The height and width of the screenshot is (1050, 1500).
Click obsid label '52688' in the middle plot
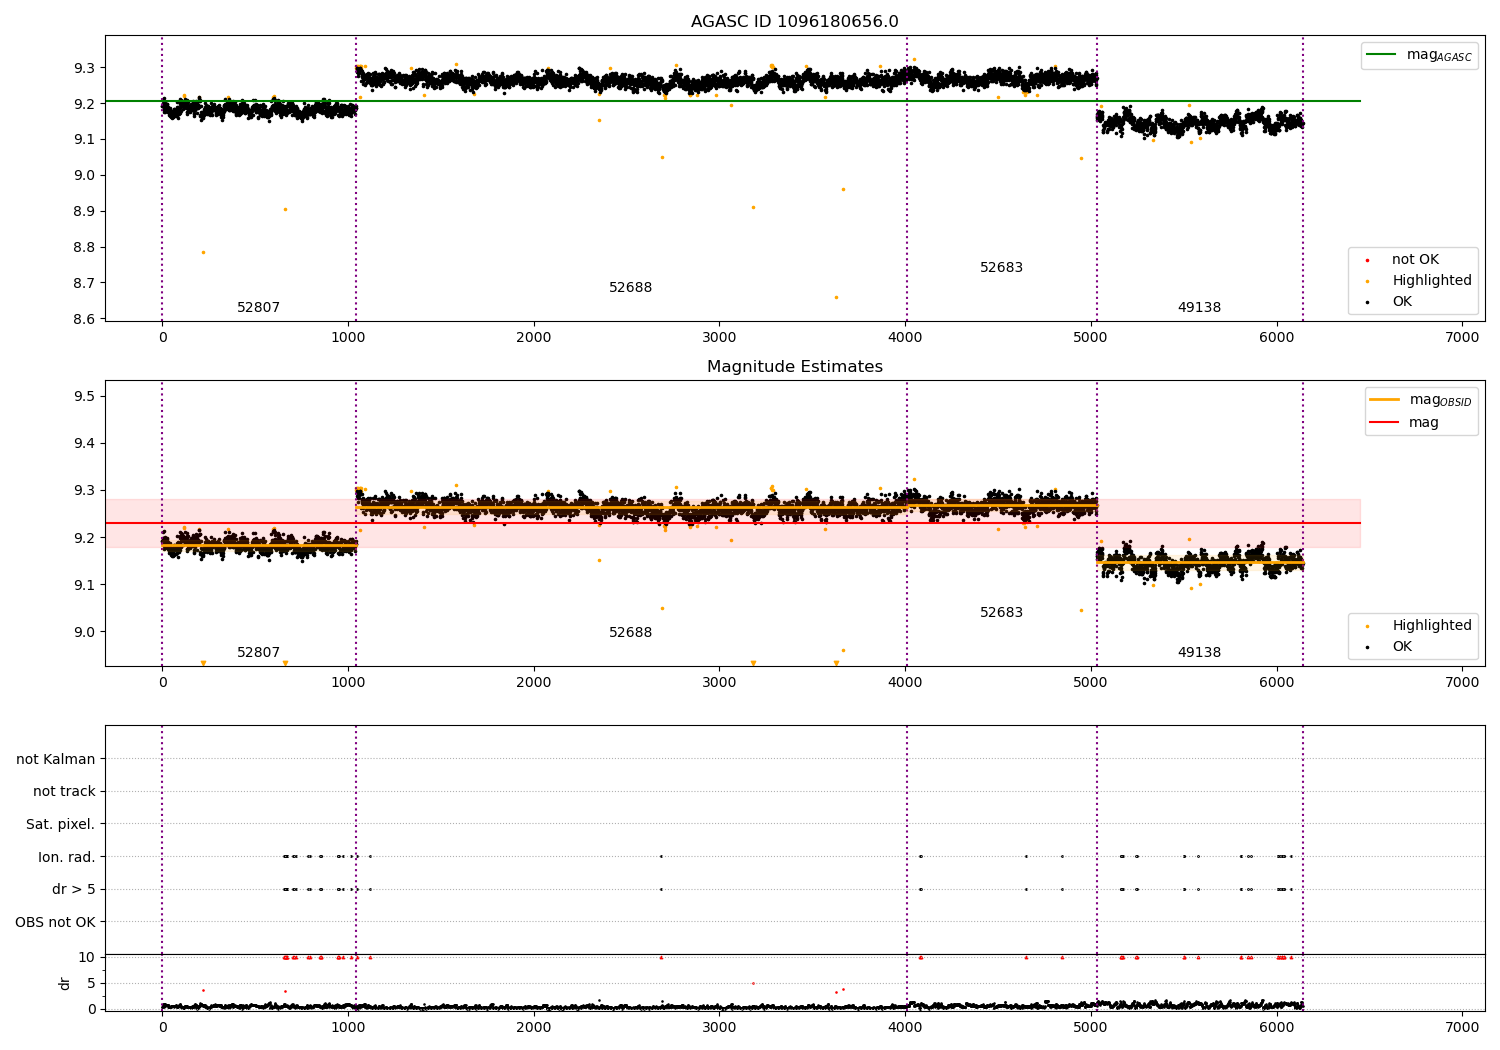click(630, 633)
